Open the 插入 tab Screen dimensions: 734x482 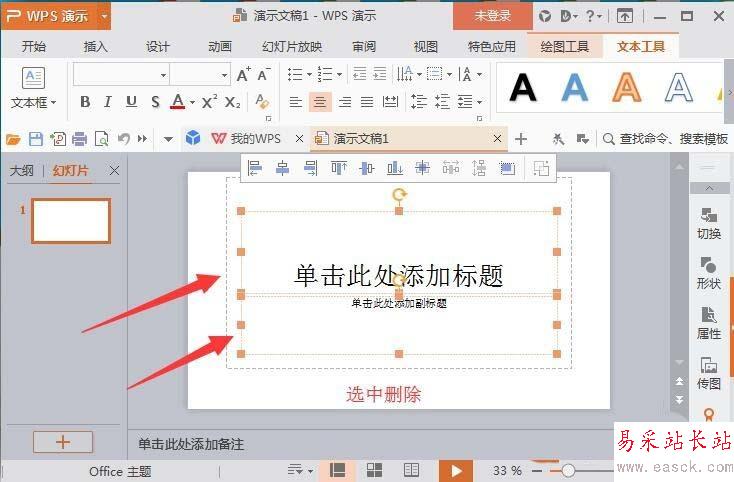(x=95, y=47)
